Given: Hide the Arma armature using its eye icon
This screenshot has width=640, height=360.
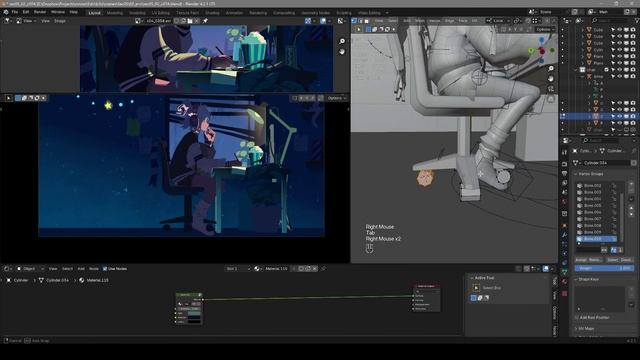Looking at the screenshot, I should coord(620,76).
